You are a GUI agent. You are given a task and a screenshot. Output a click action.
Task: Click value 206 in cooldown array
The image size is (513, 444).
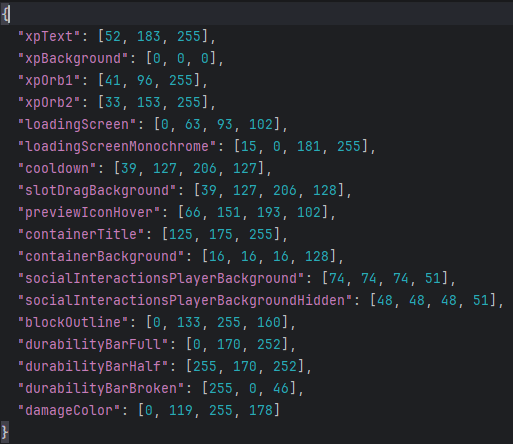[x=205, y=168]
